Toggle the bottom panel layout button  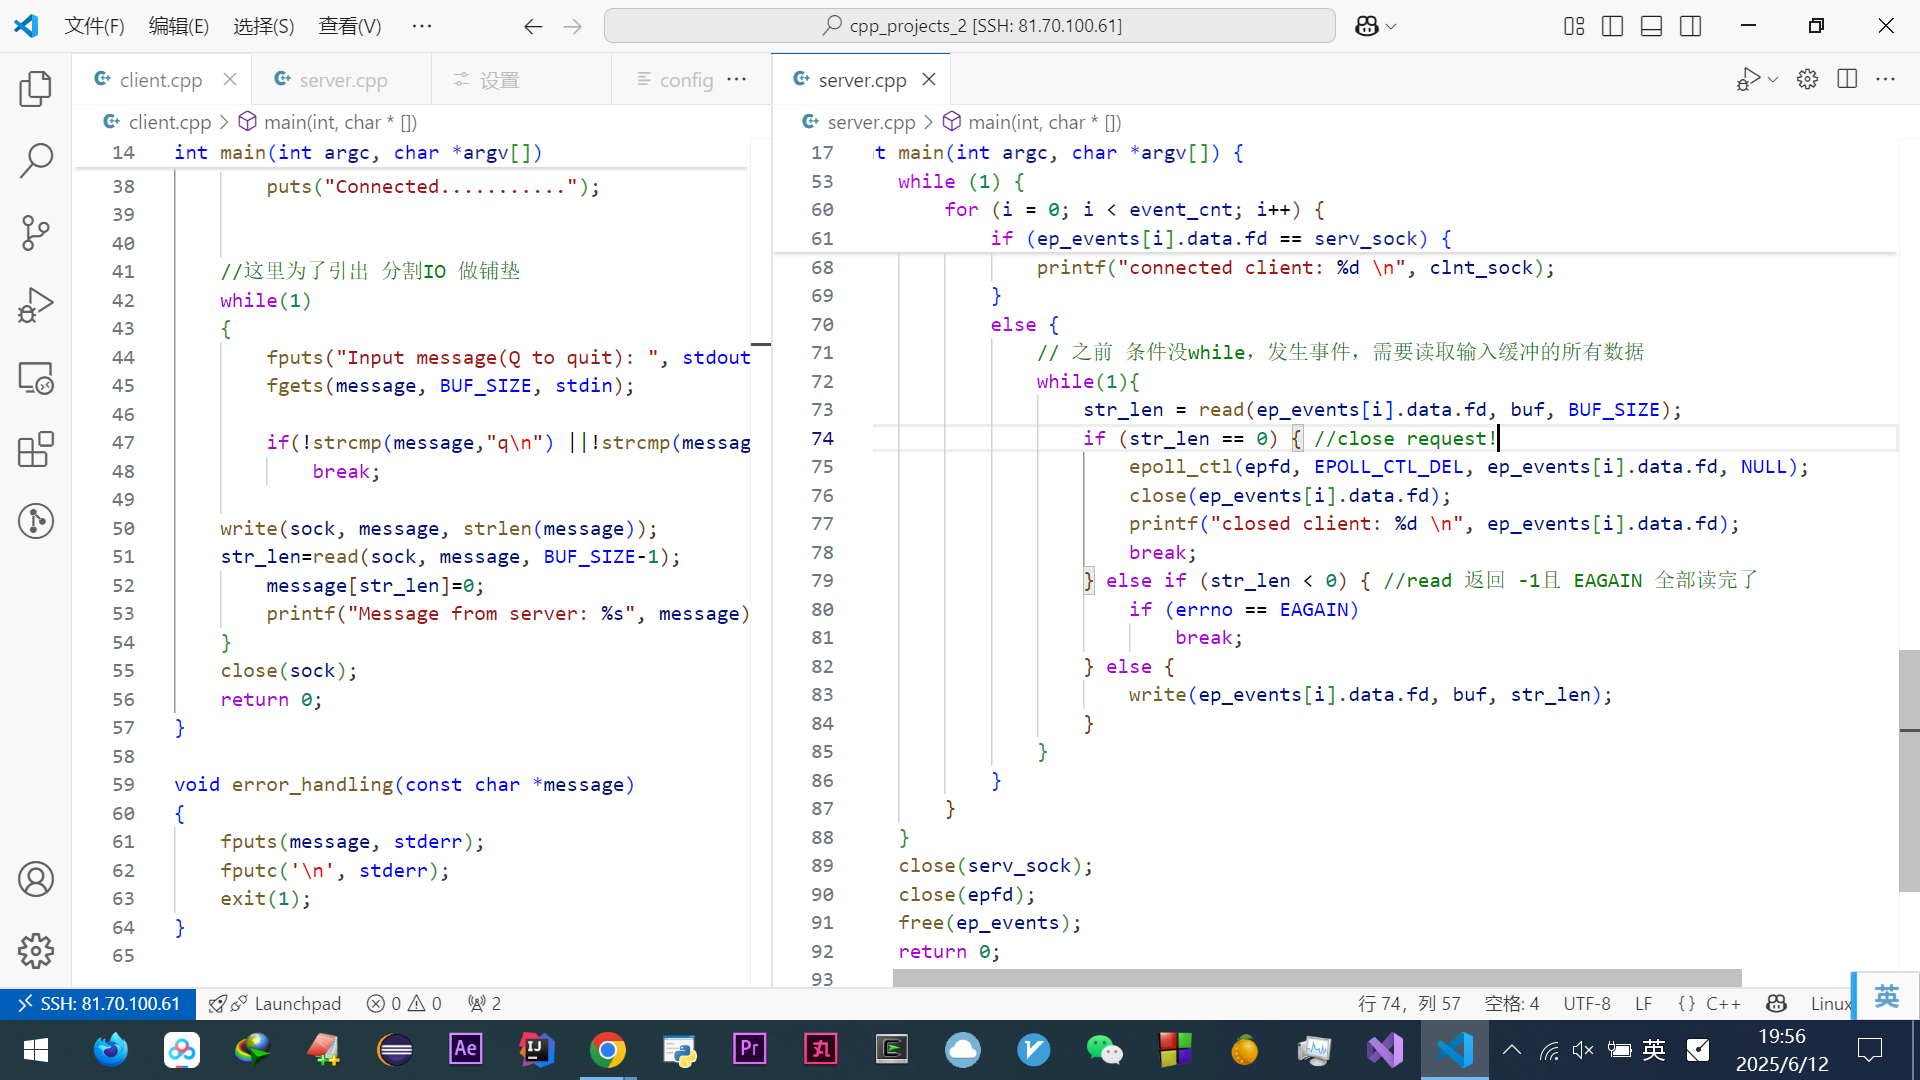(x=1651, y=26)
